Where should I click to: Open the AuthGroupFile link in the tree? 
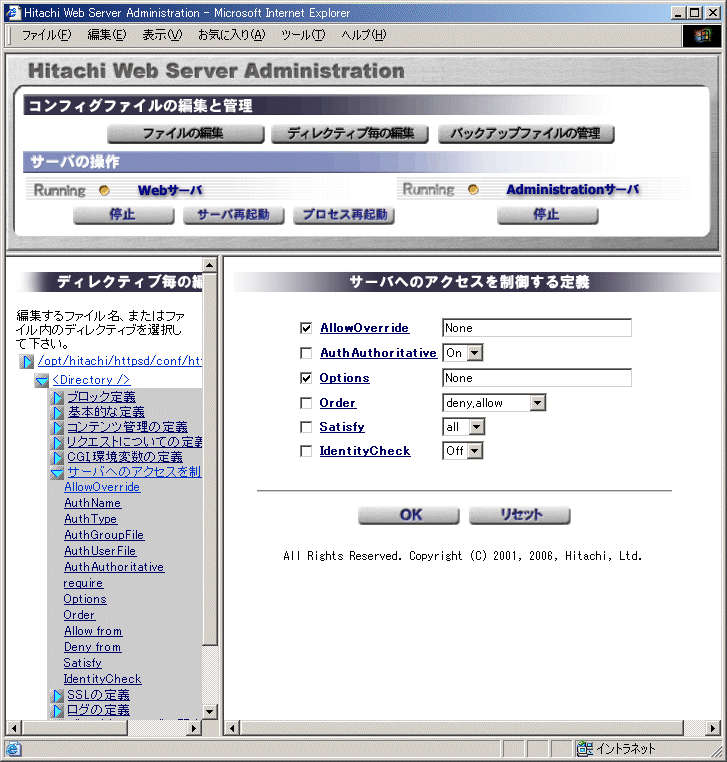coord(104,535)
